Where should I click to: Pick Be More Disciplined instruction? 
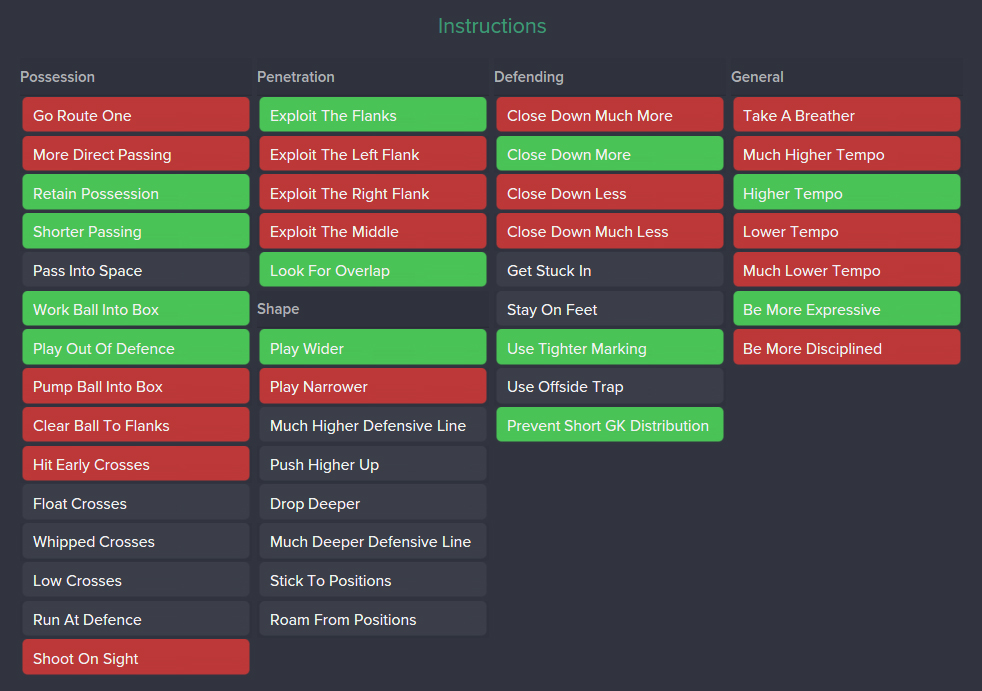click(846, 349)
